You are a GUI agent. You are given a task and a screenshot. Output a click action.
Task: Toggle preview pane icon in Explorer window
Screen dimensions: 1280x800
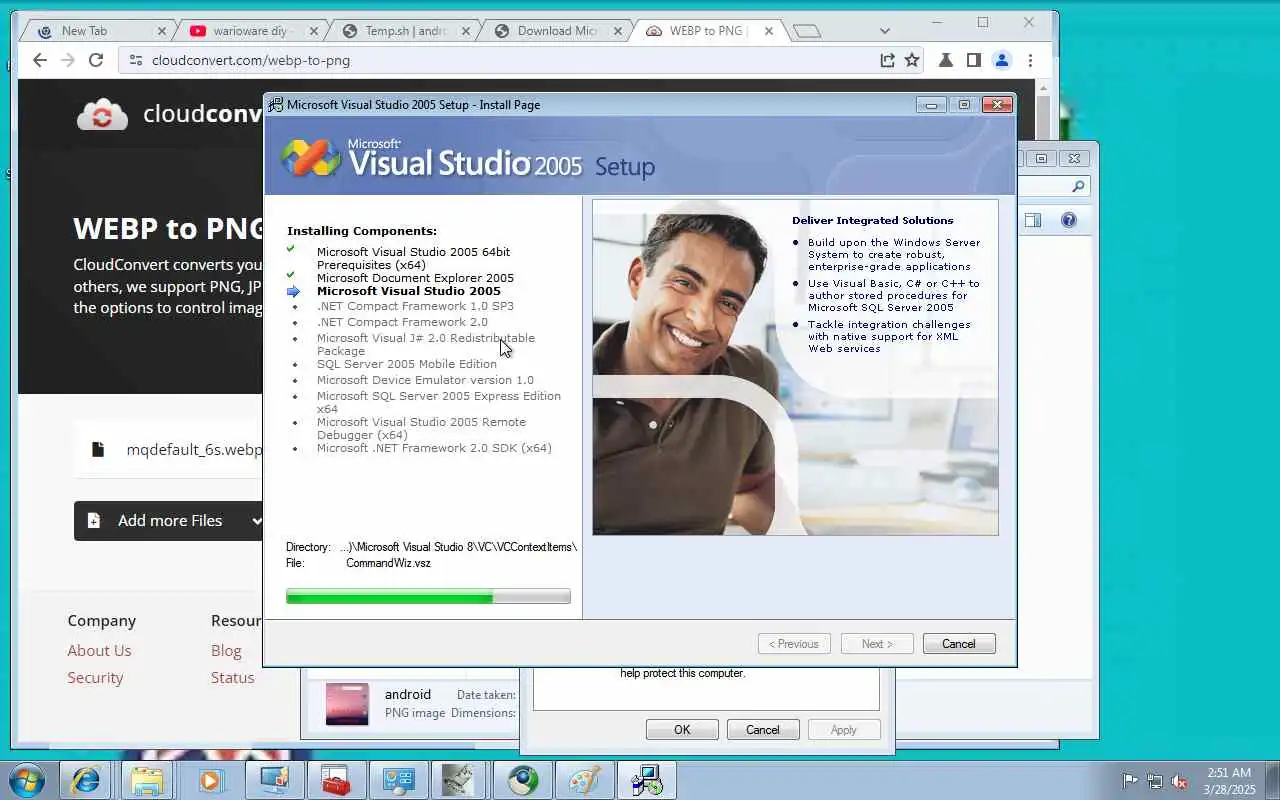[1033, 220]
